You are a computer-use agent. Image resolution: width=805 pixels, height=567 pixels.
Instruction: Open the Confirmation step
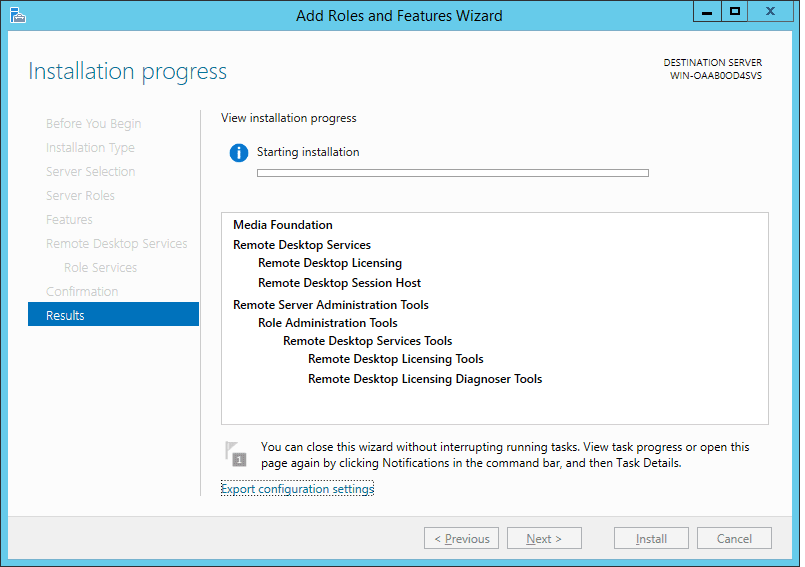tap(82, 291)
